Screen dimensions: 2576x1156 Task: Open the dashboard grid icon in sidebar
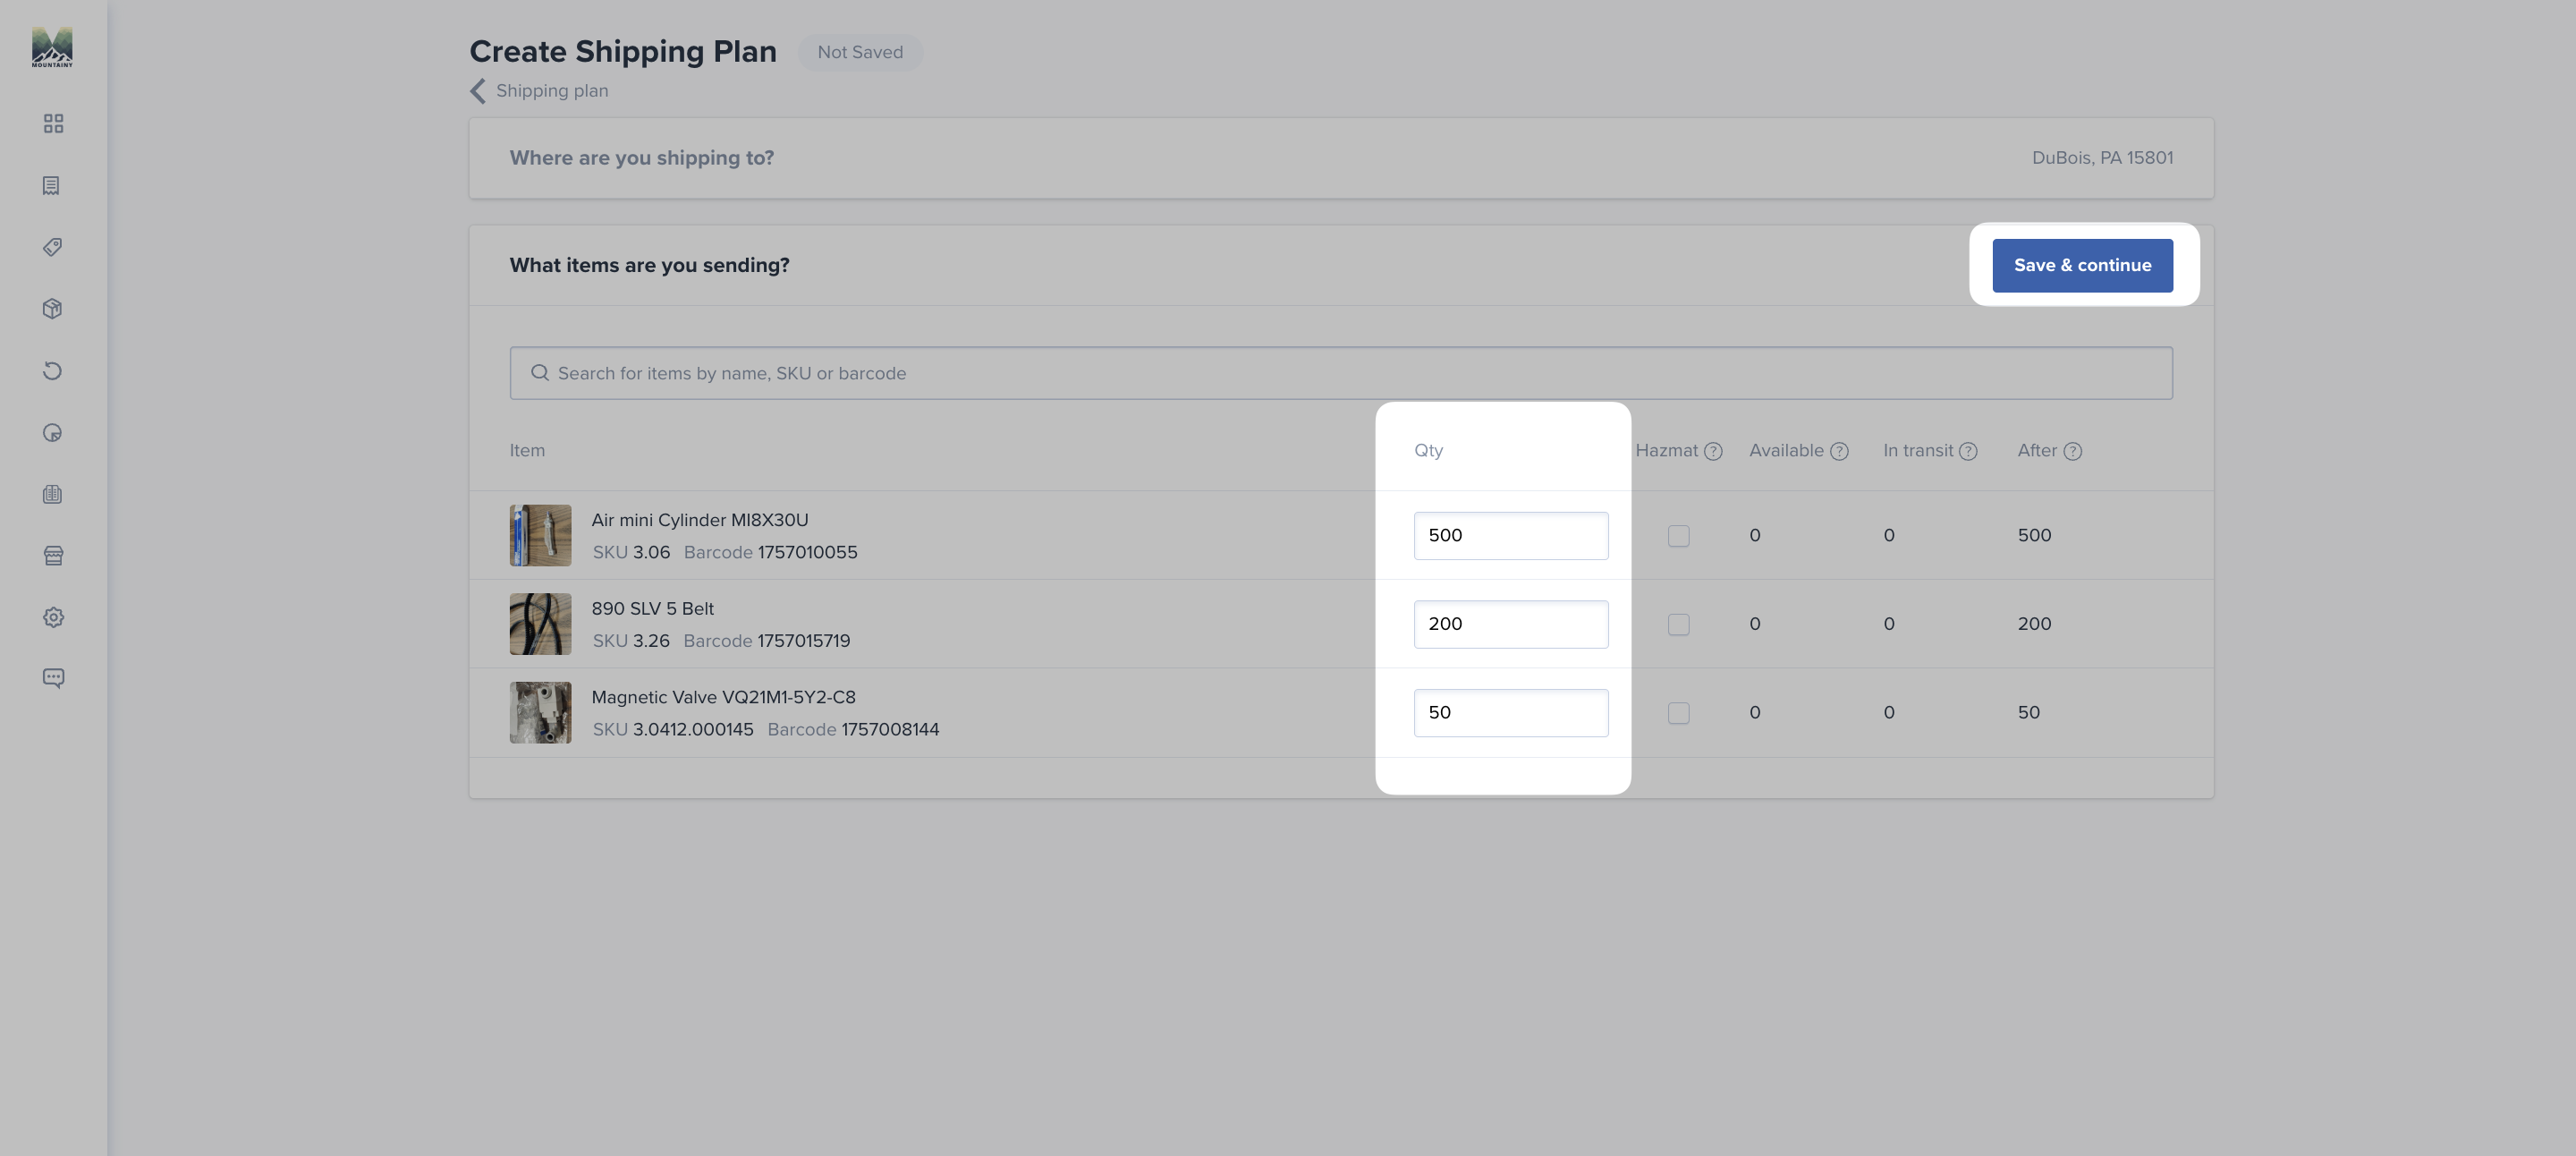[53, 123]
